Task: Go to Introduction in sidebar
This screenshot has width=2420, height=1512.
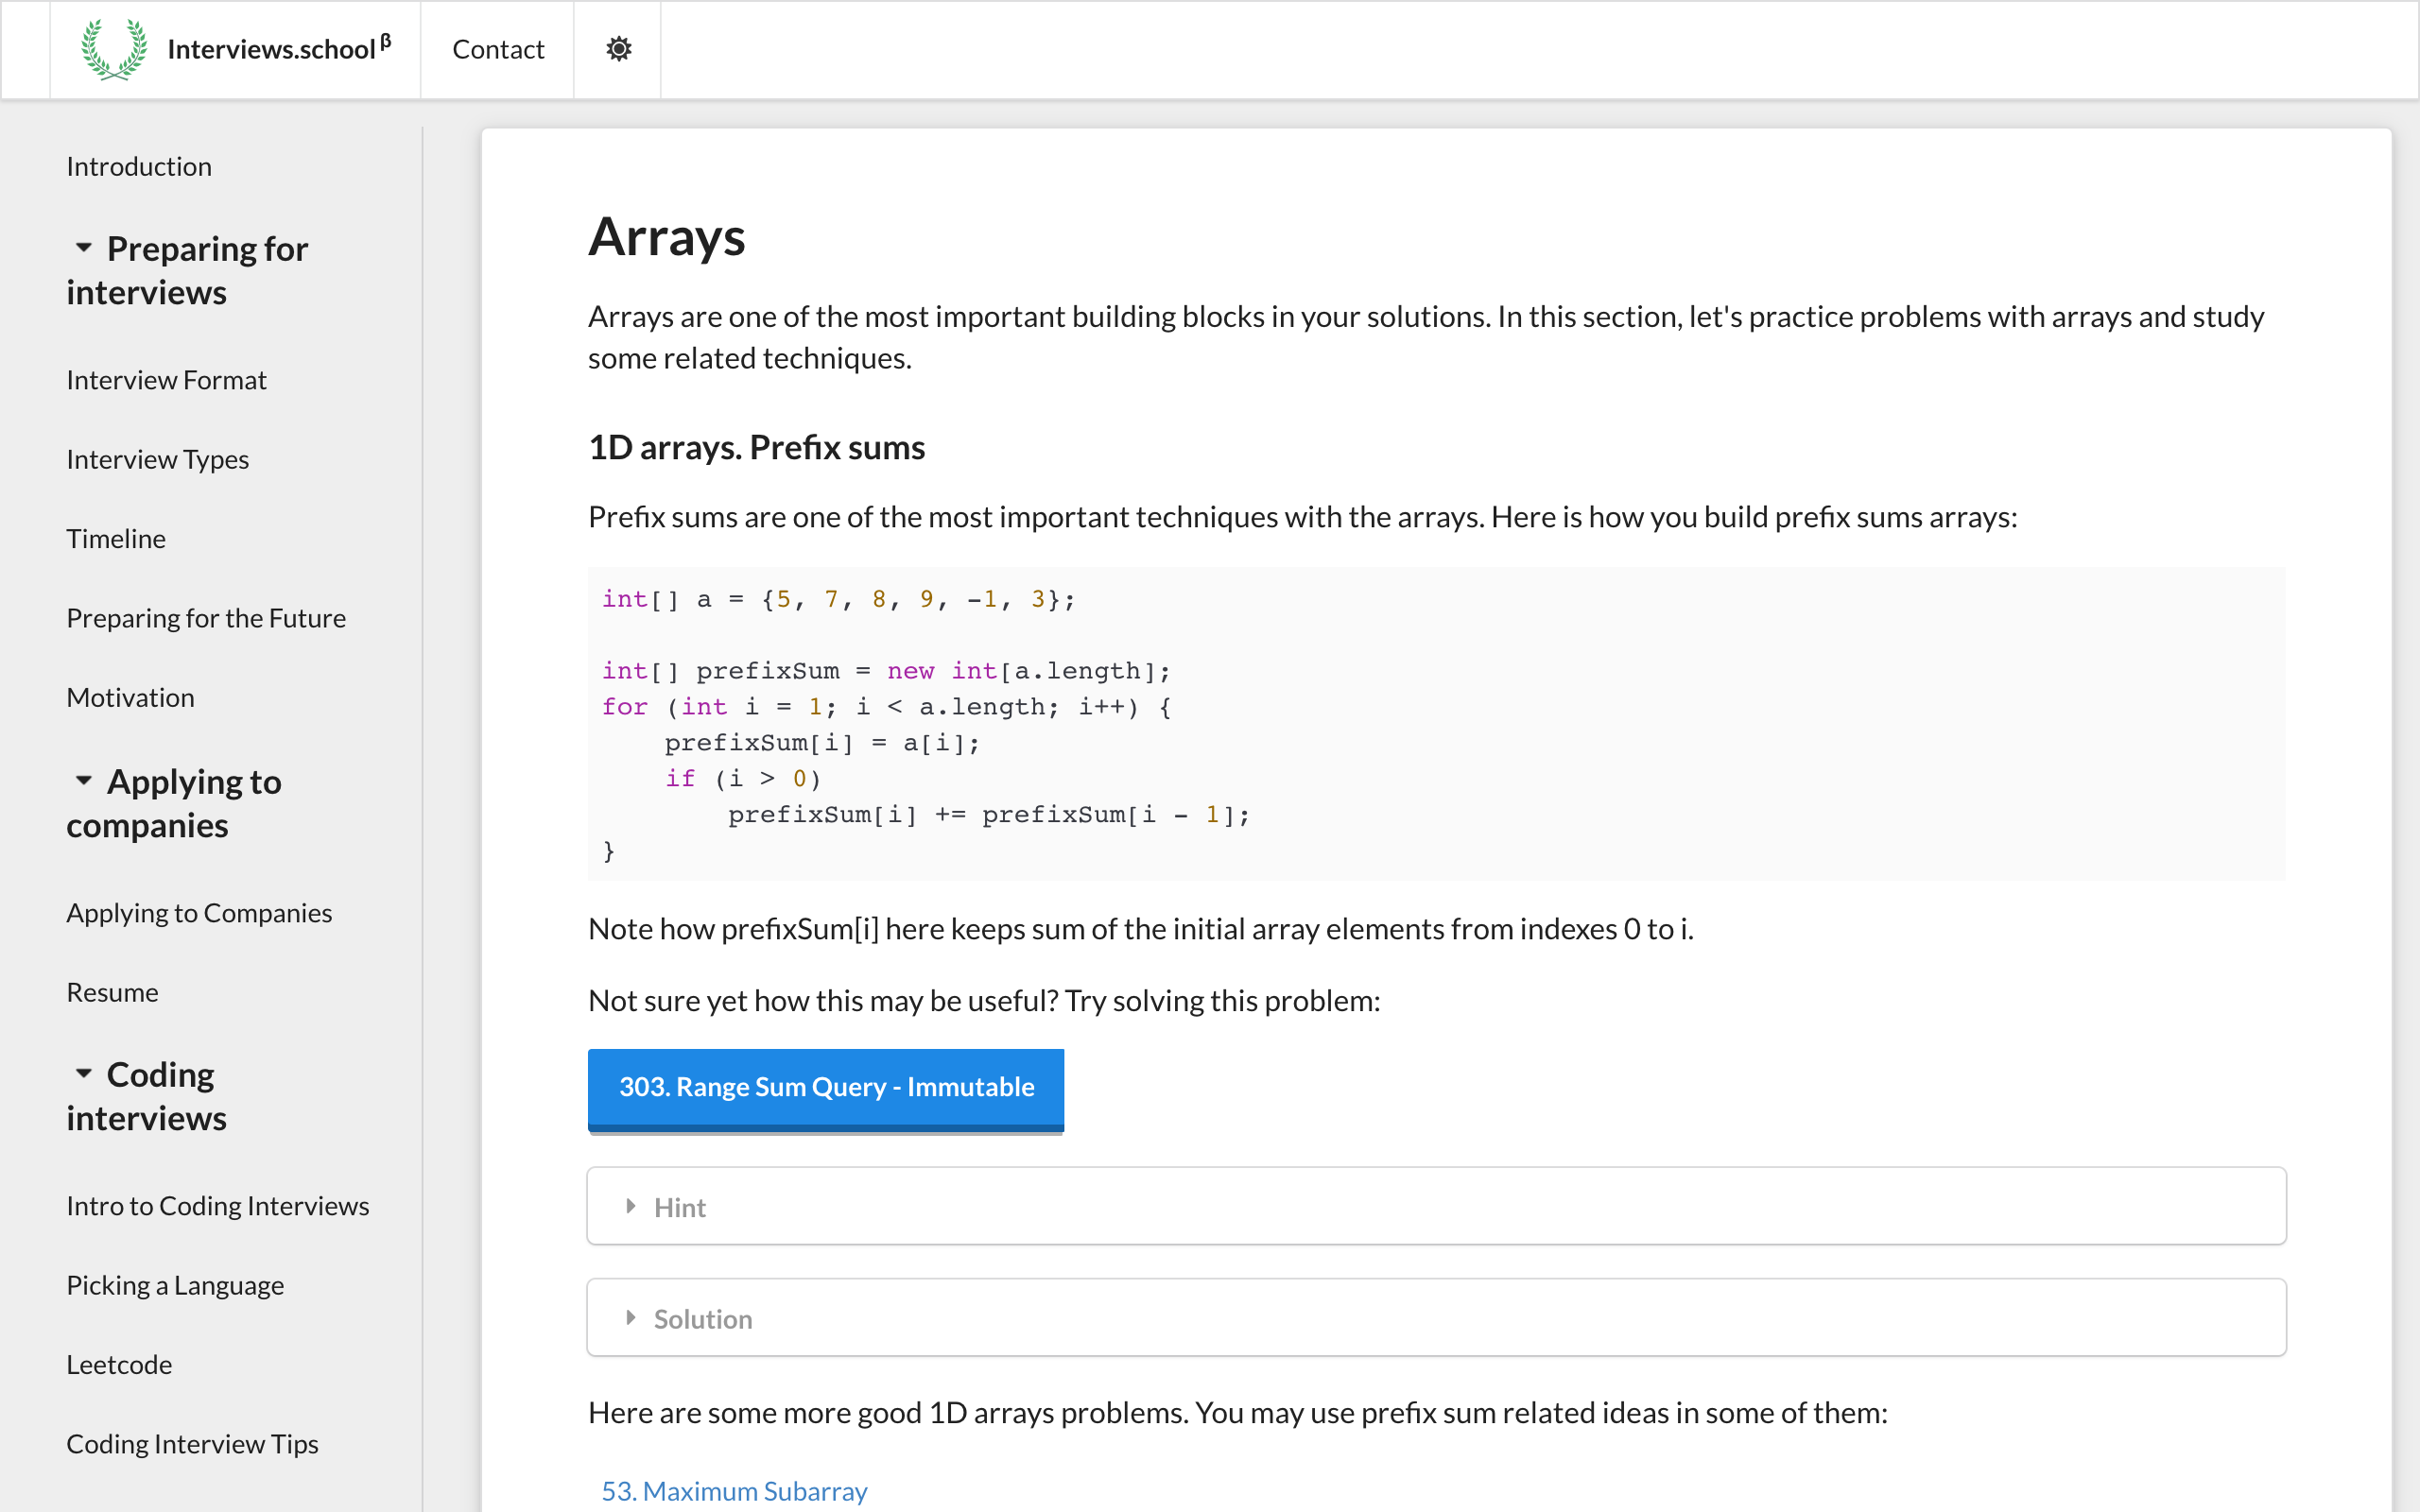Action: point(138,166)
